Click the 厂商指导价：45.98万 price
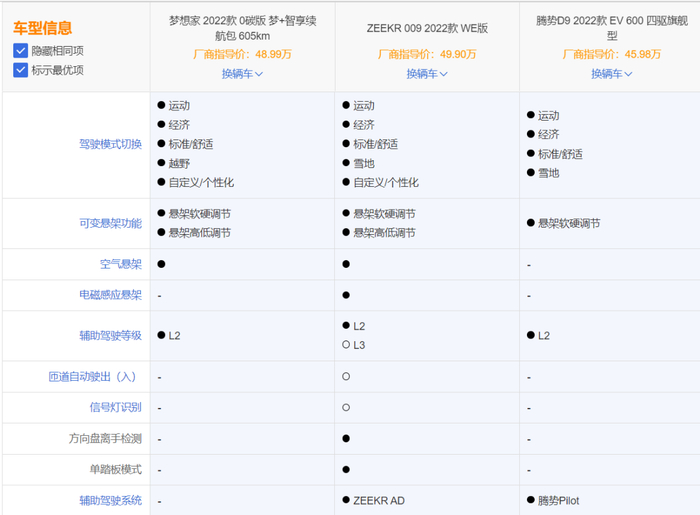The width and height of the screenshot is (700, 515). (x=612, y=54)
